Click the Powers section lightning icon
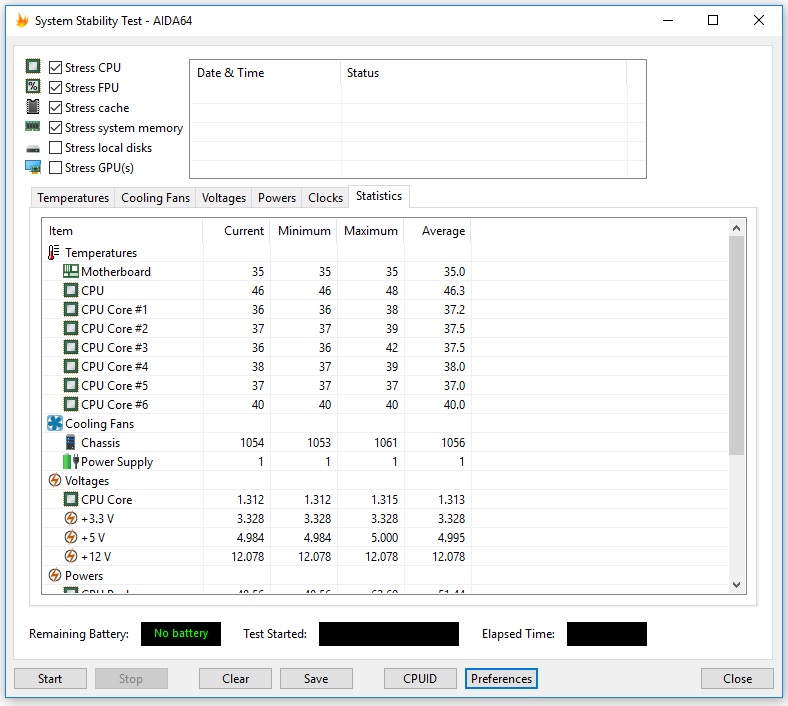 (55, 575)
